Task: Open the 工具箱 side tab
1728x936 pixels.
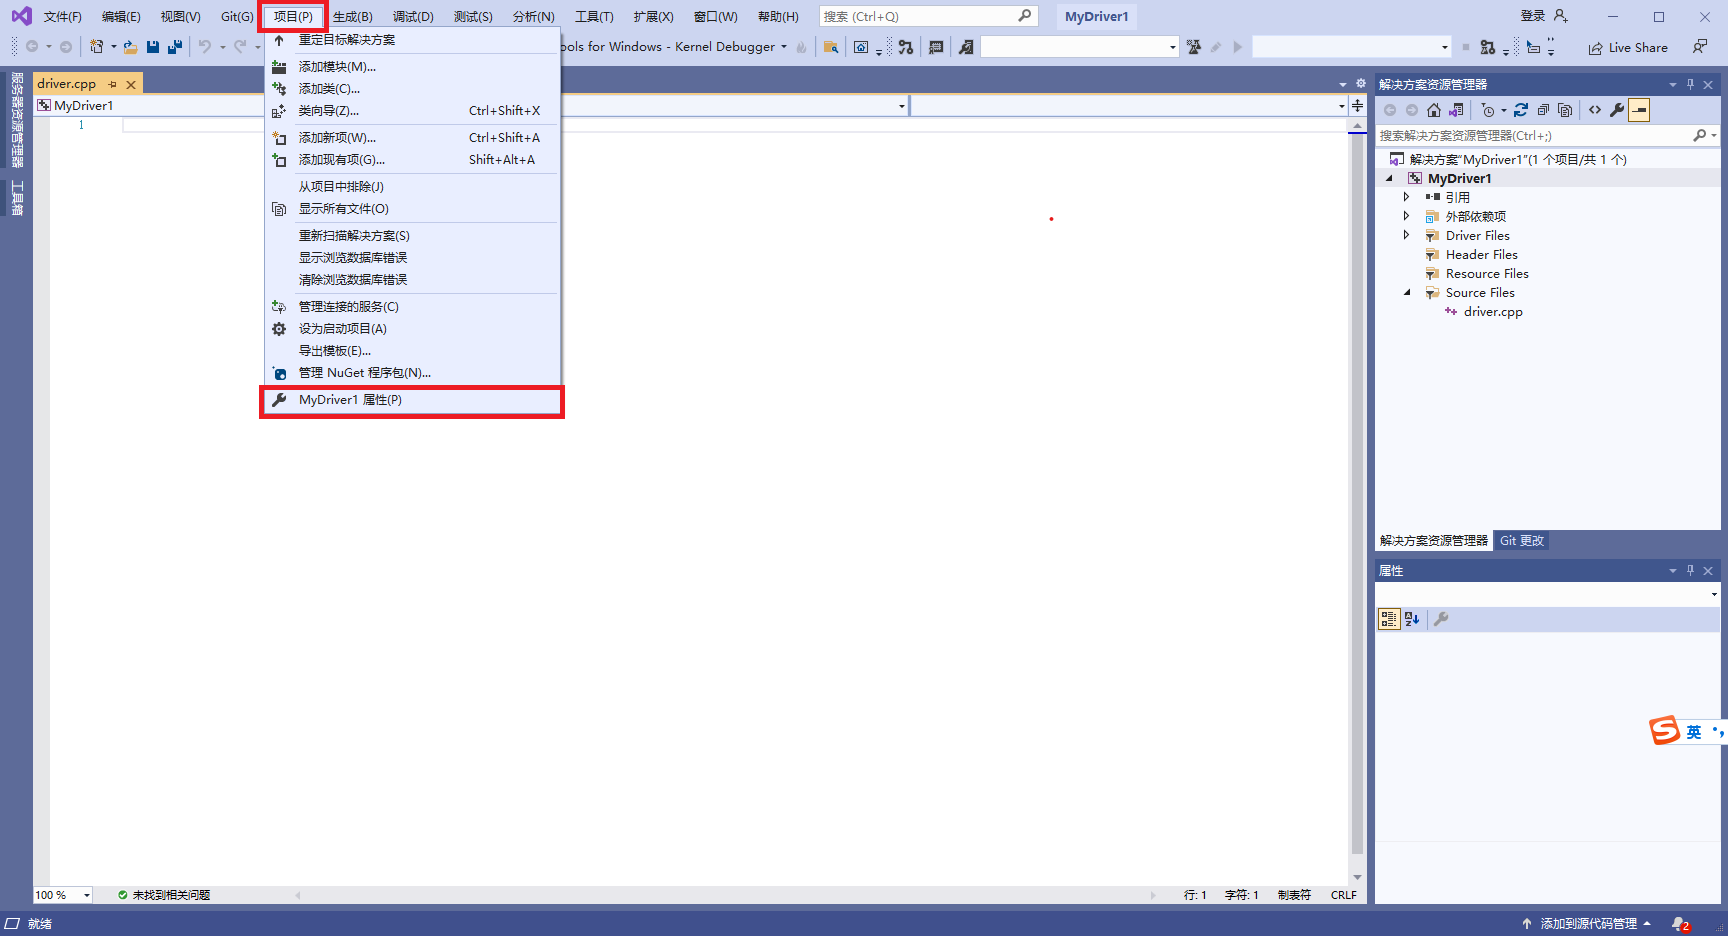Action: pos(17,197)
